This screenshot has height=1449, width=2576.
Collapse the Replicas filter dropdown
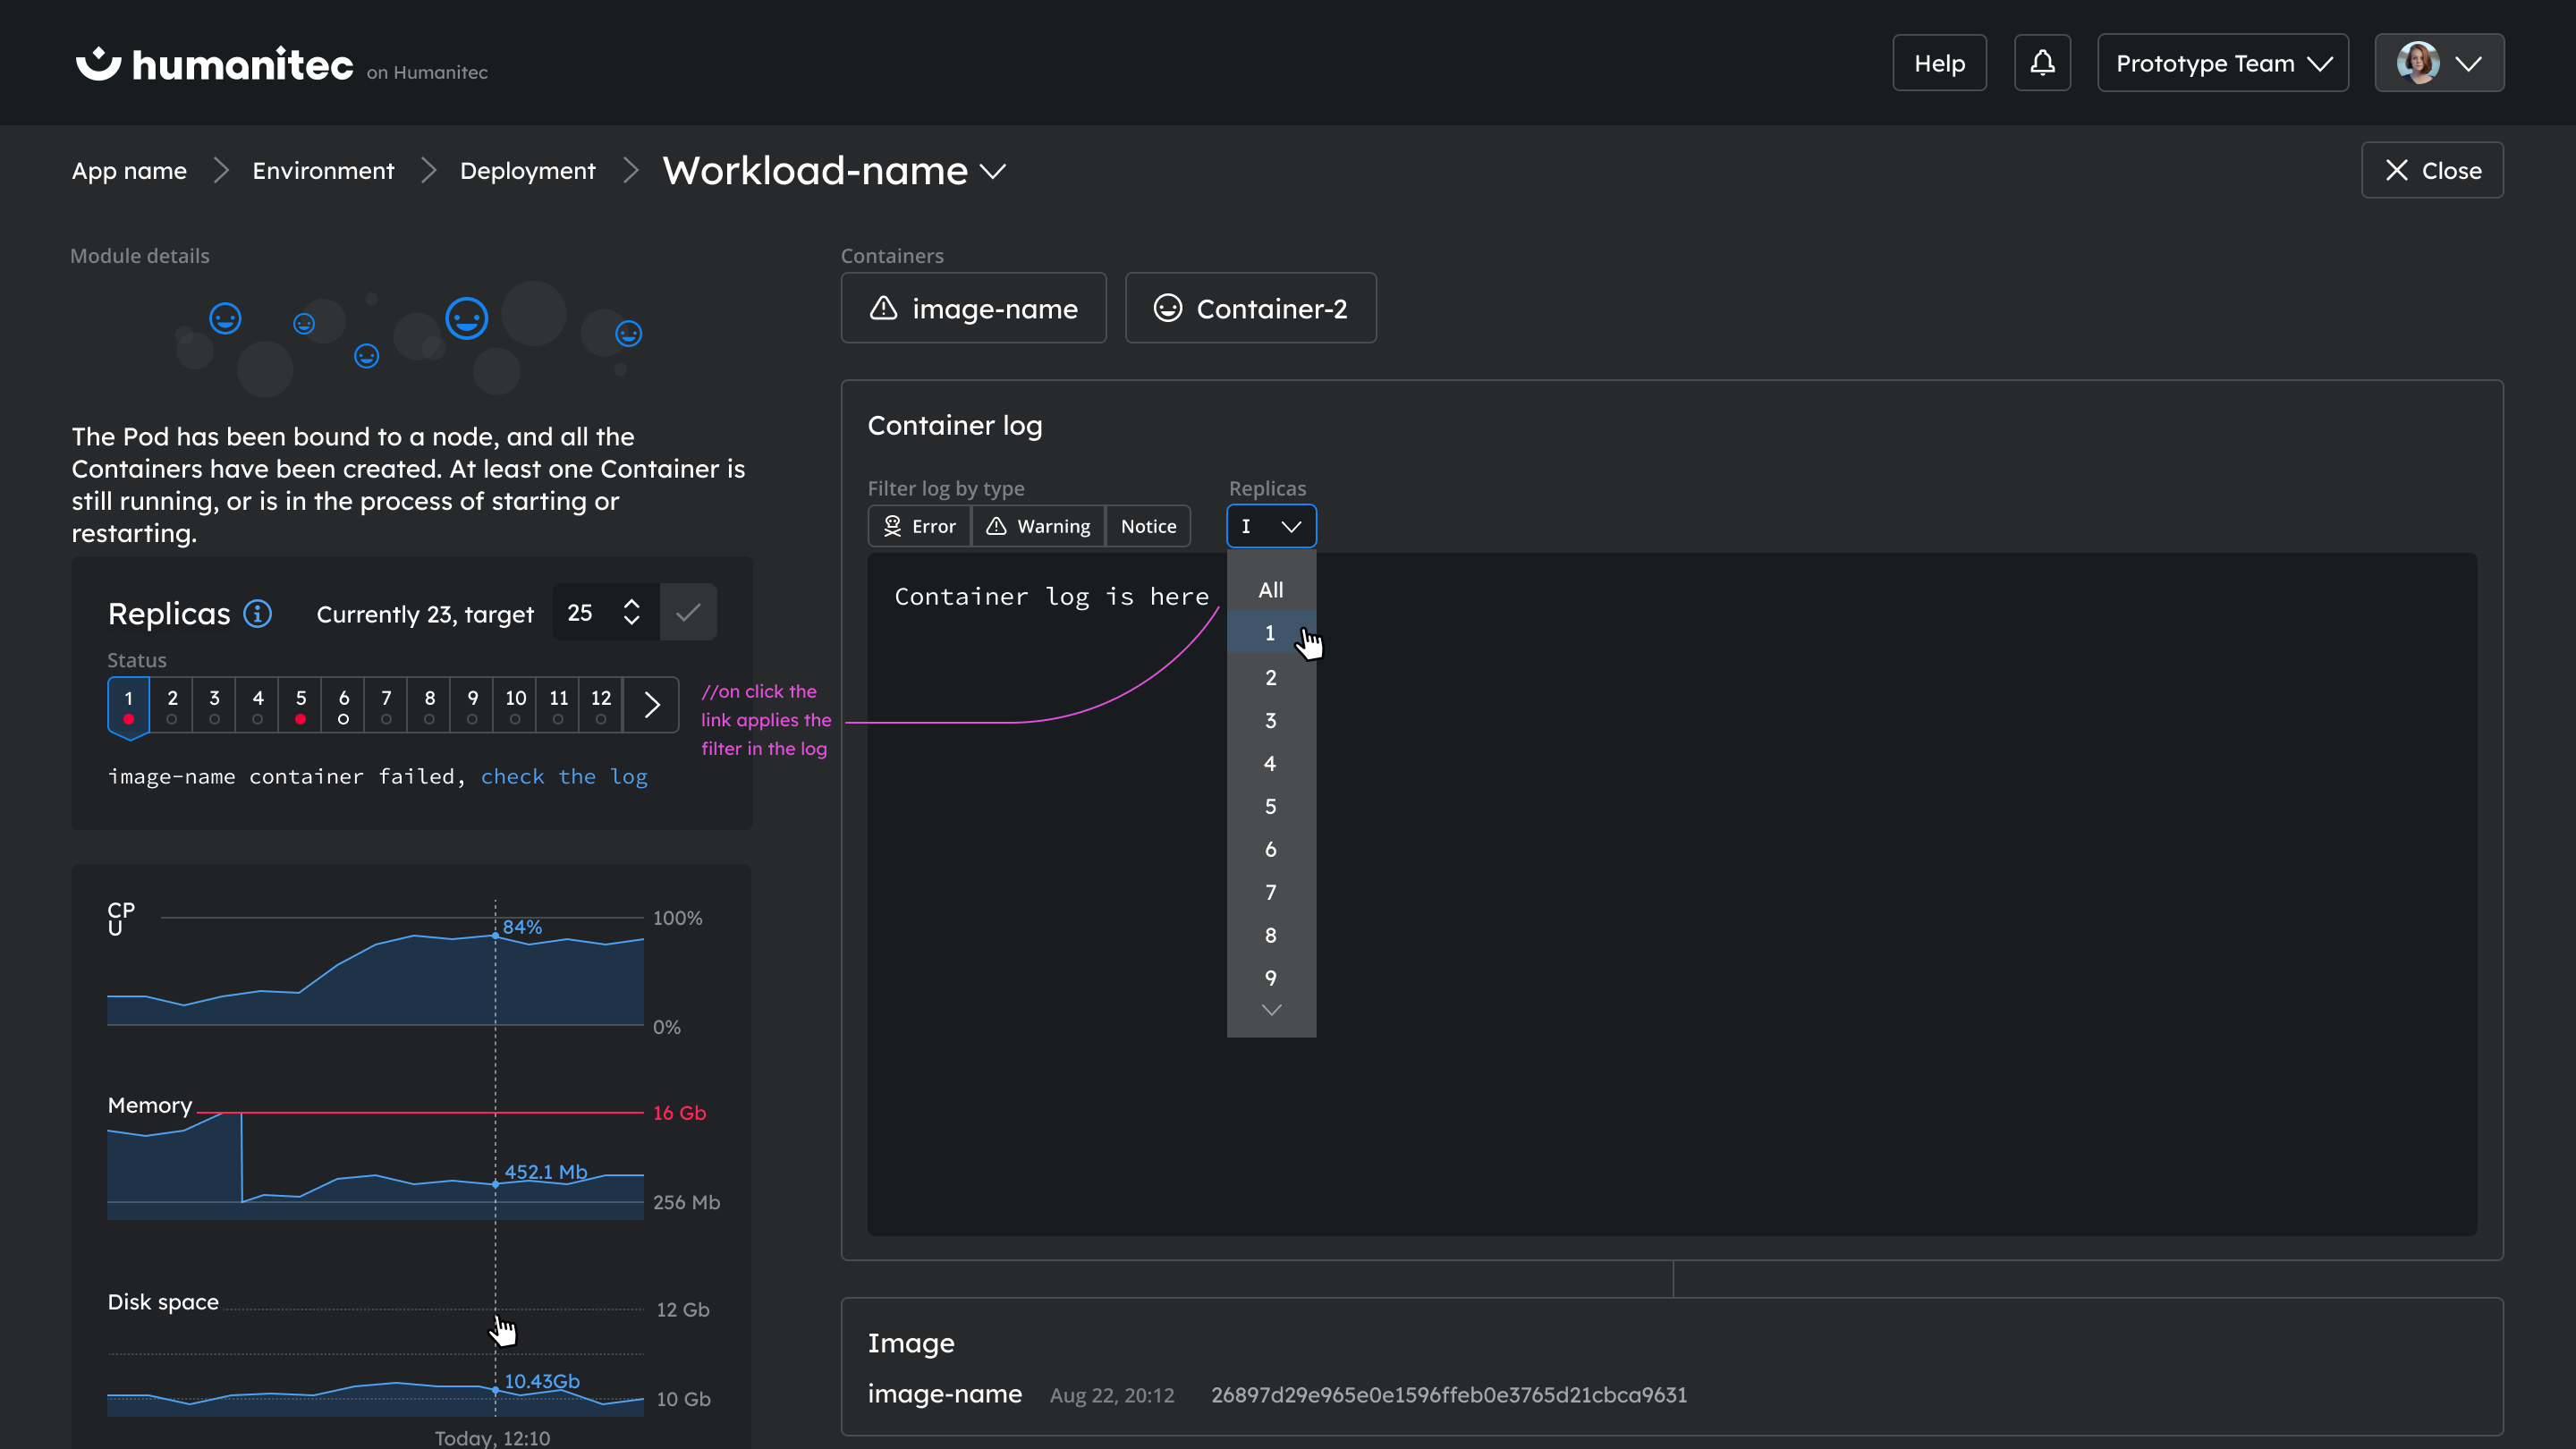[x=1271, y=526]
